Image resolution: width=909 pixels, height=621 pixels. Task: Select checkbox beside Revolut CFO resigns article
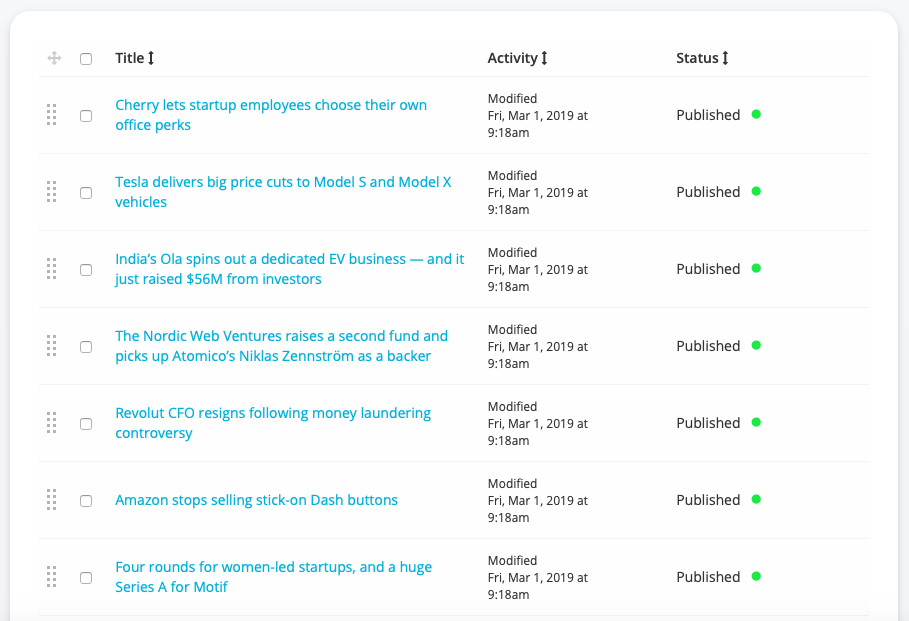[86, 424]
